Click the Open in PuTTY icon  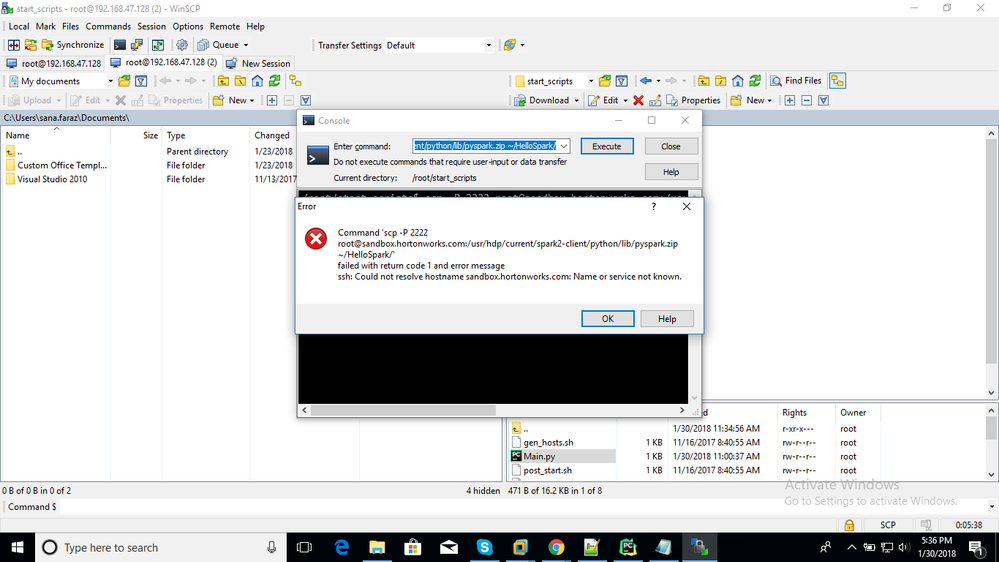(136, 45)
